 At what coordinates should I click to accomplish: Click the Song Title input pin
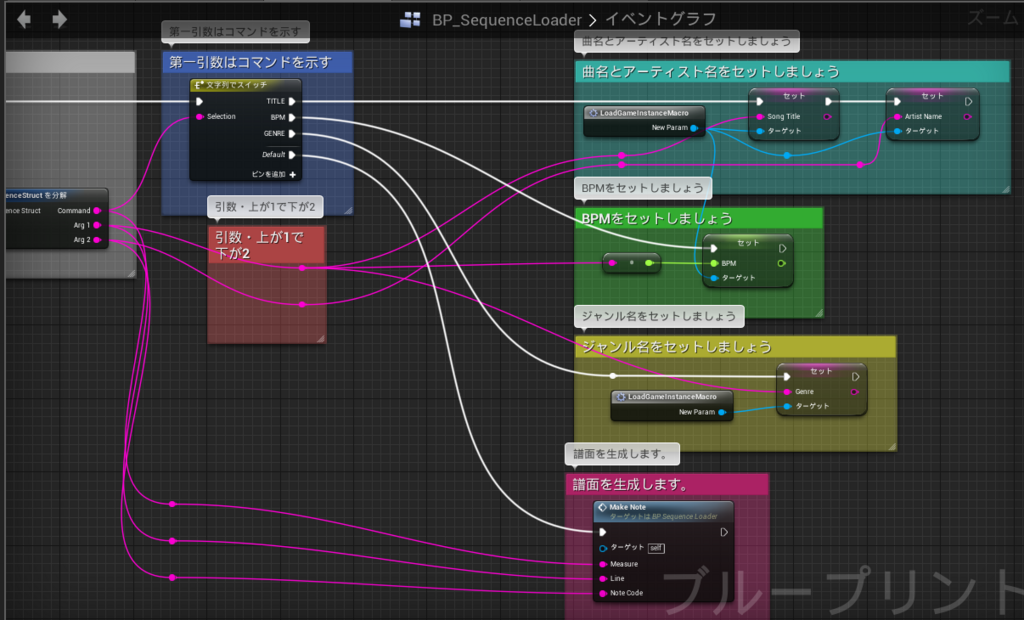[760, 117]
